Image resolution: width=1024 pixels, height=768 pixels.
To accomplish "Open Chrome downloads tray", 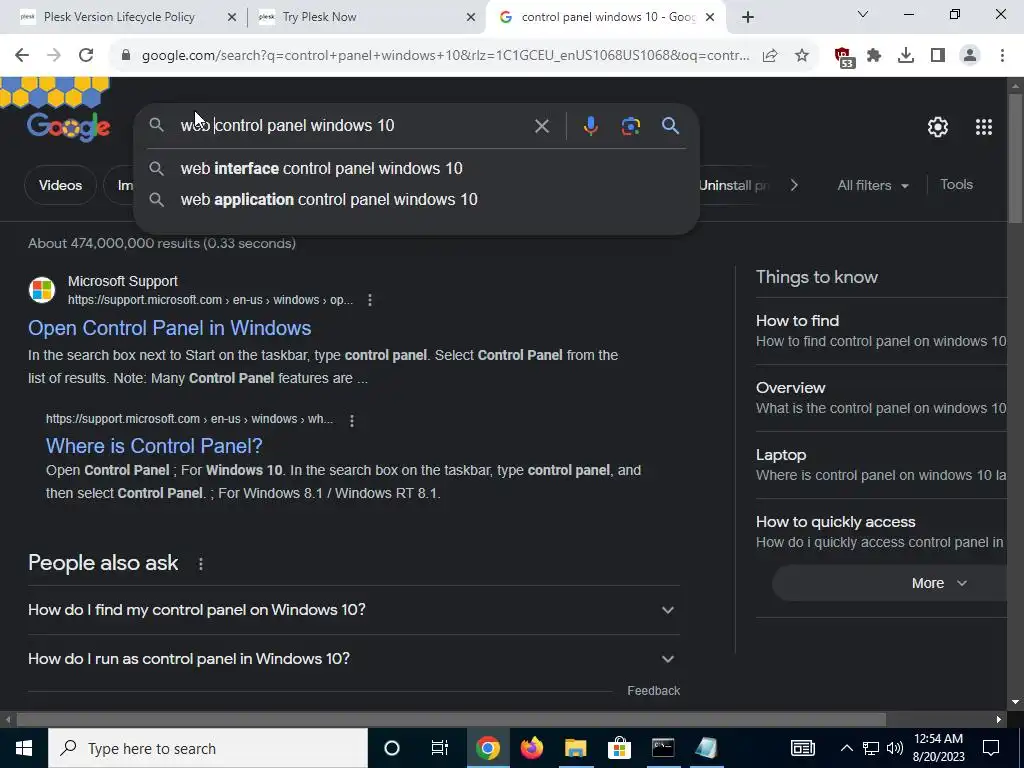I will pos(906,56).
